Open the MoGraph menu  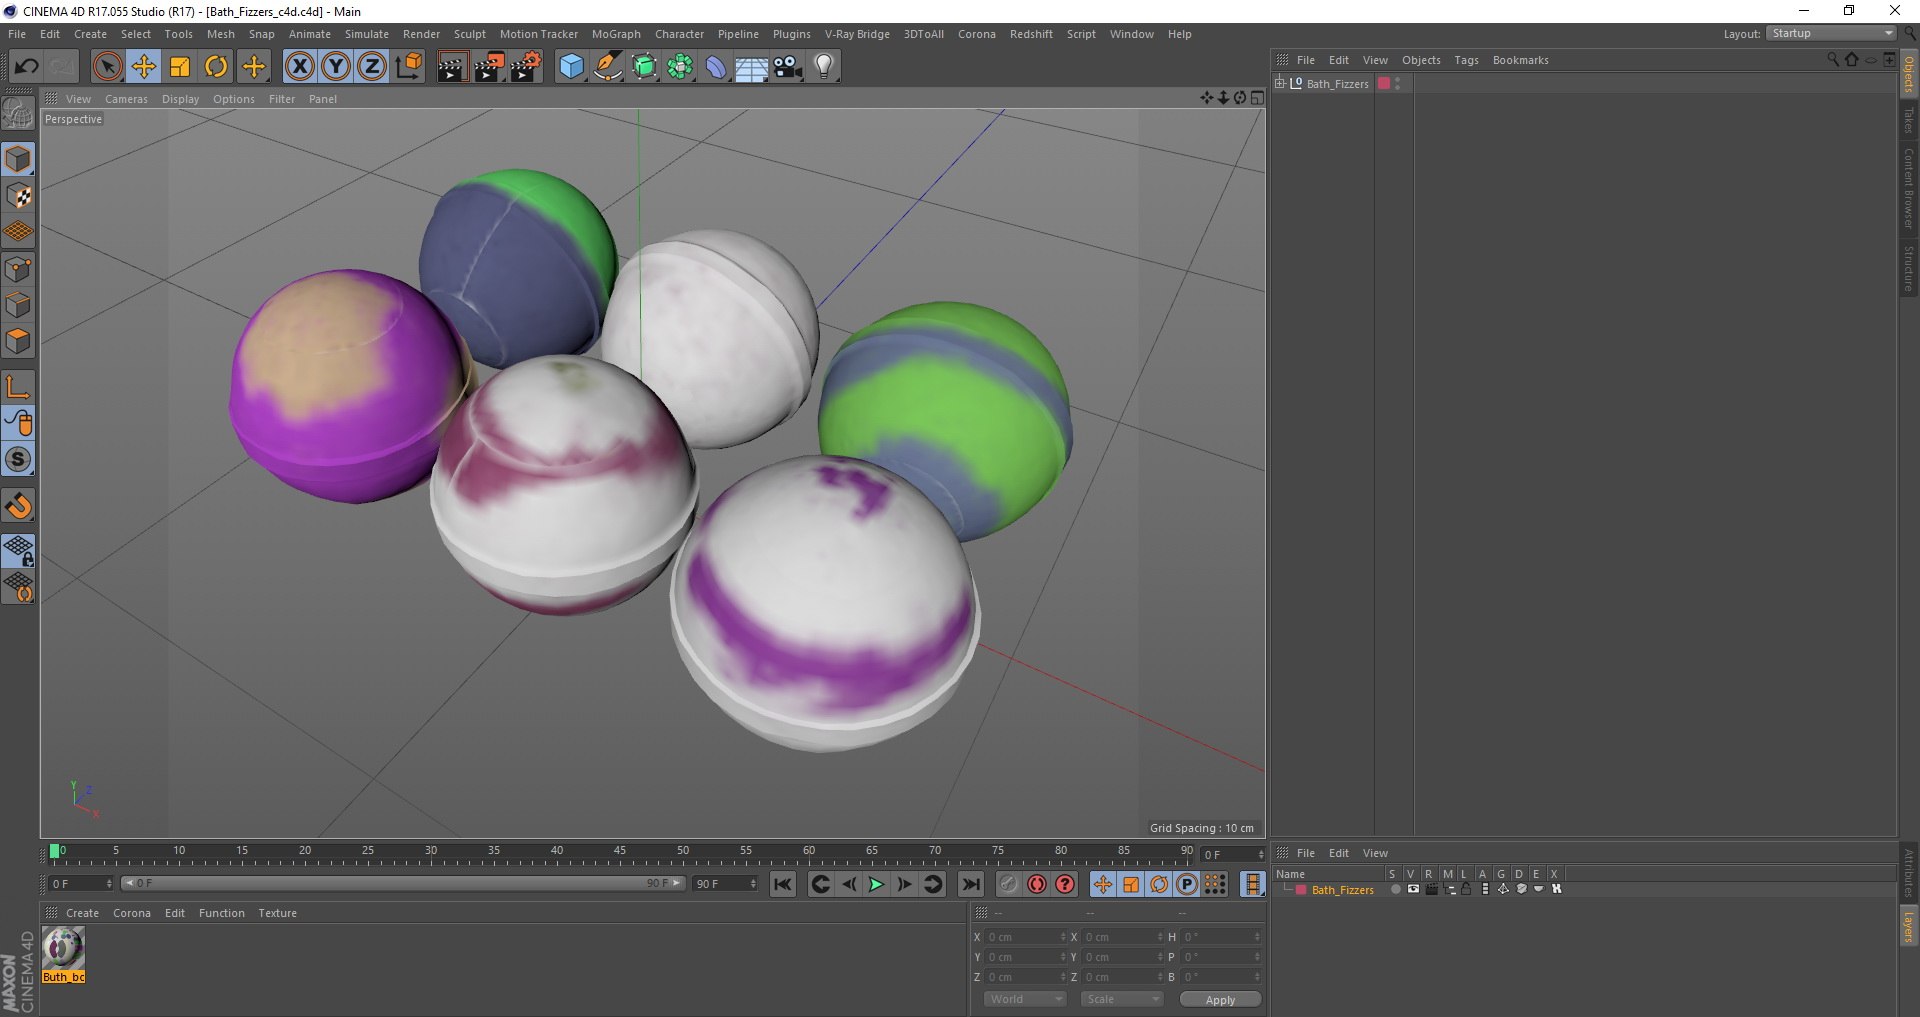pyautogui.click(x=616, y=34)
